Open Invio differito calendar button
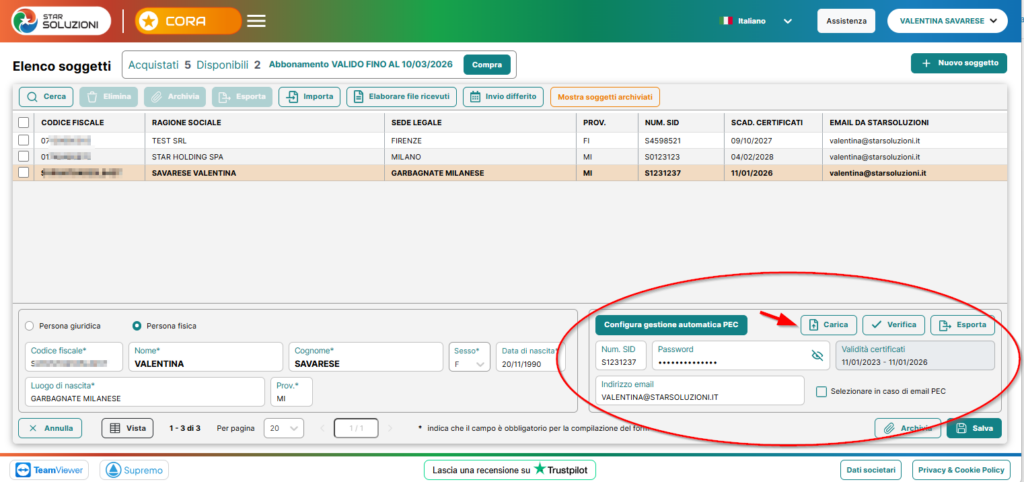 point(503,97)
